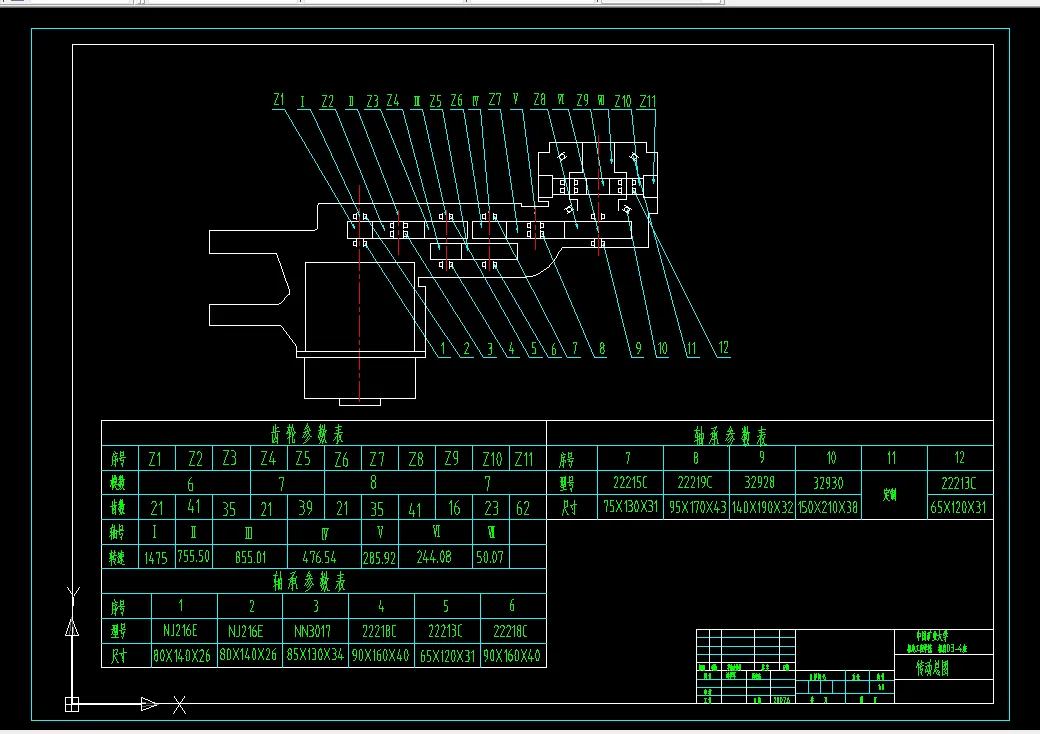Screen dimensions: 1040x734
Task: Select speed value 1475 in gear table
Action: 156,558
